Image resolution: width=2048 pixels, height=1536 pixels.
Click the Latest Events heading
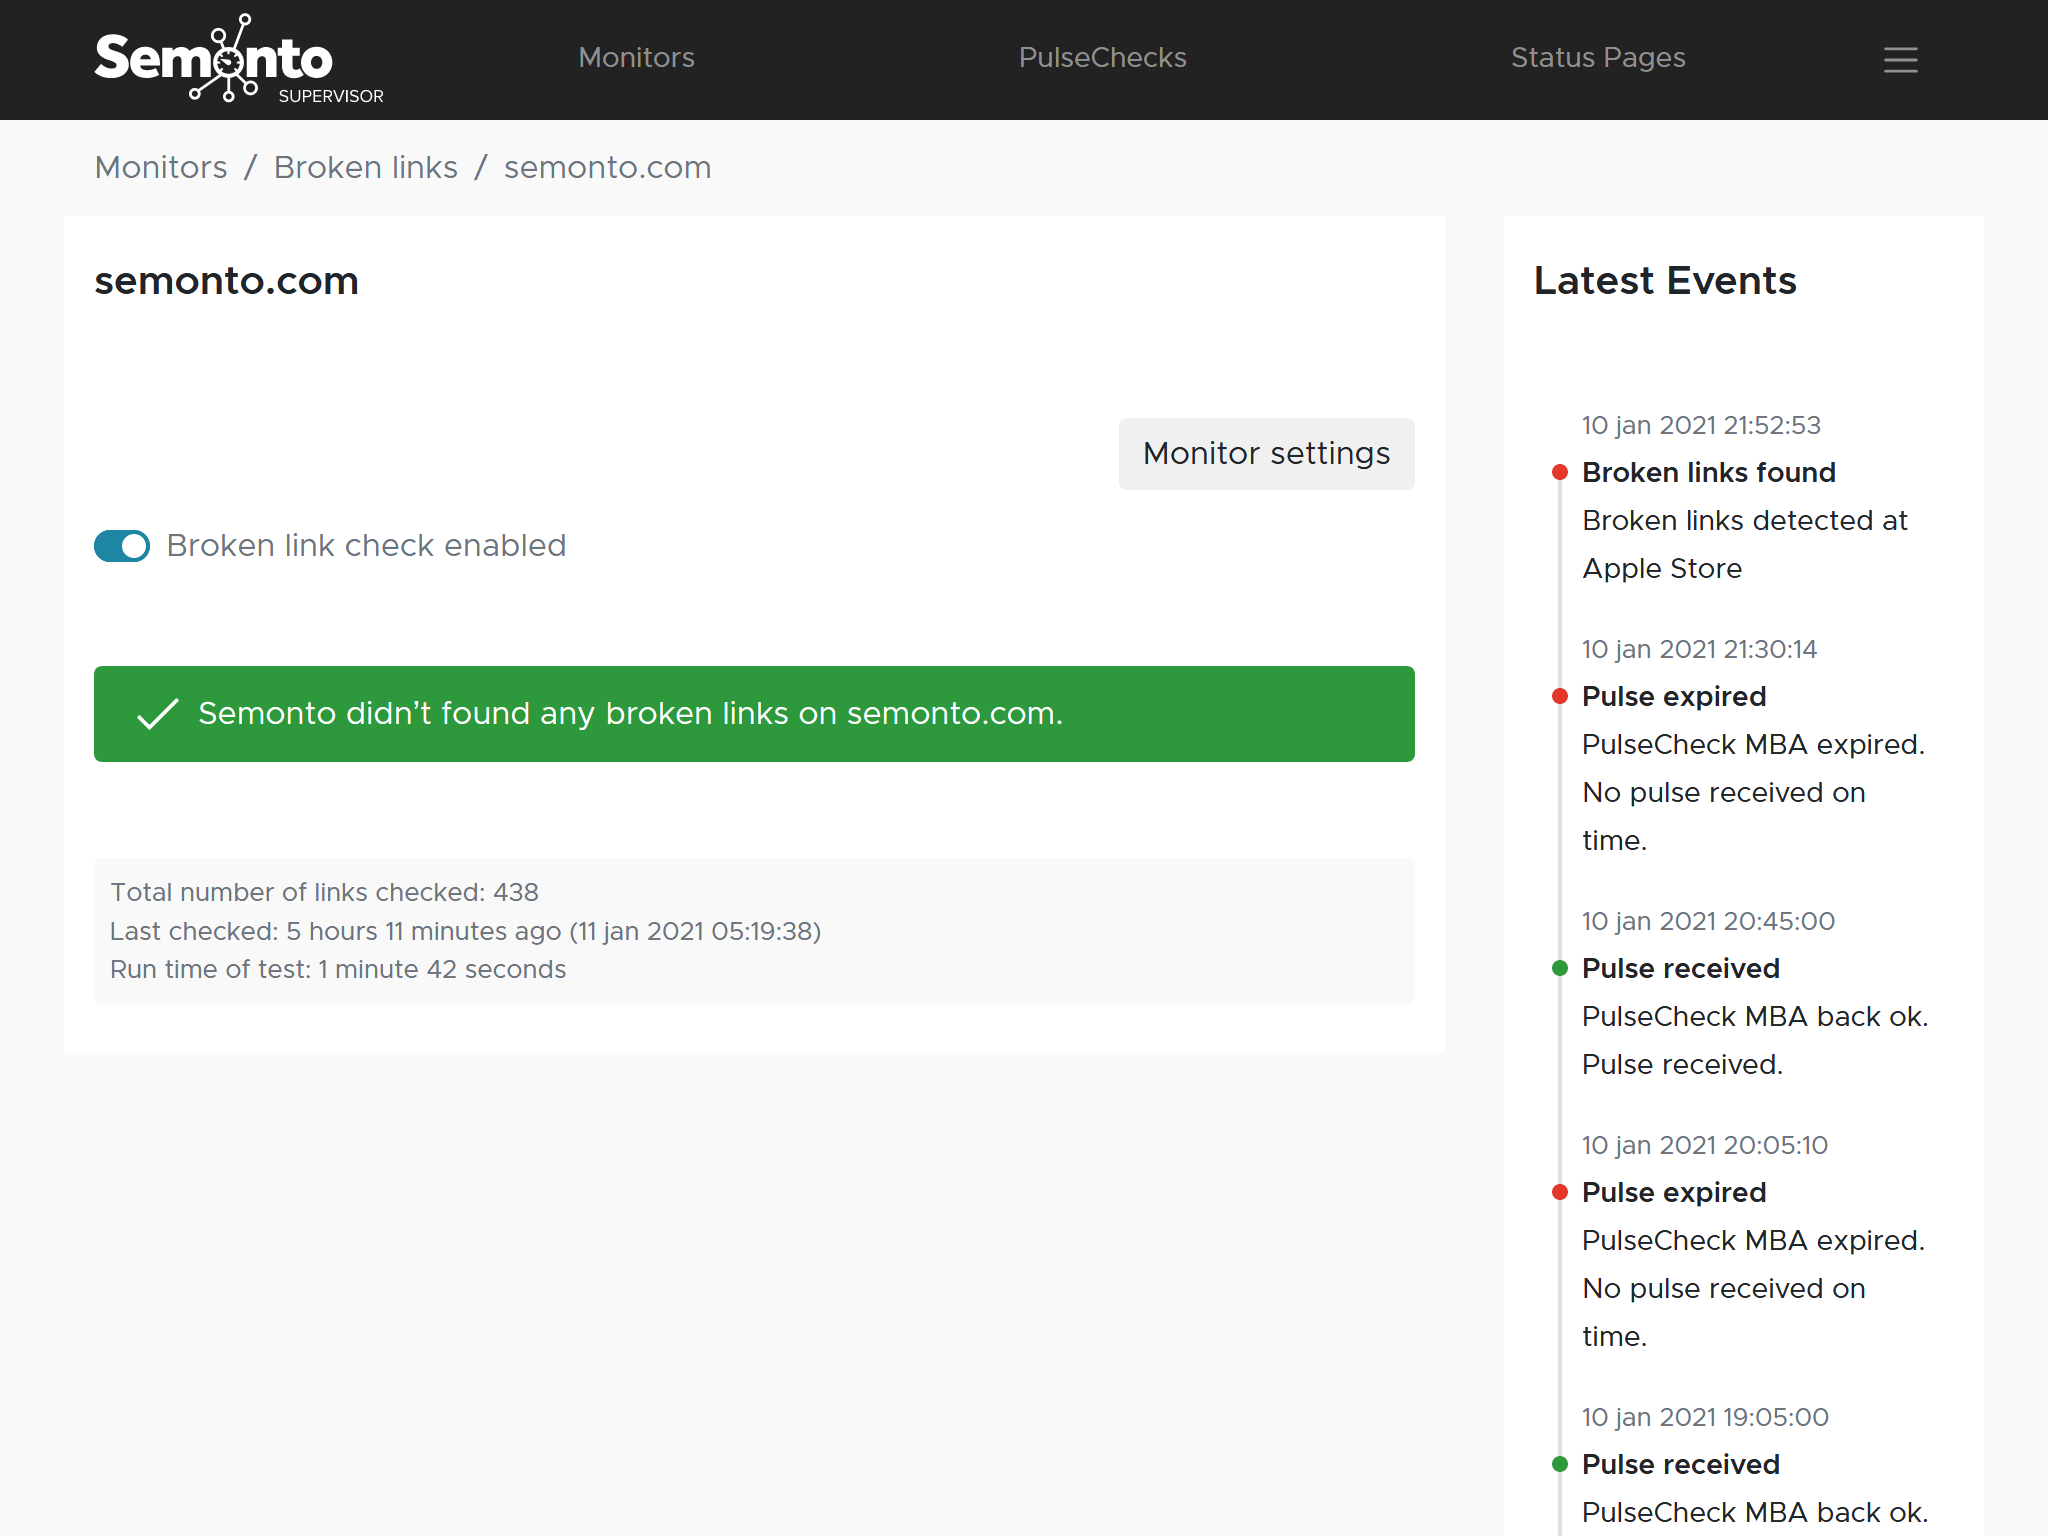(1664, 281)
